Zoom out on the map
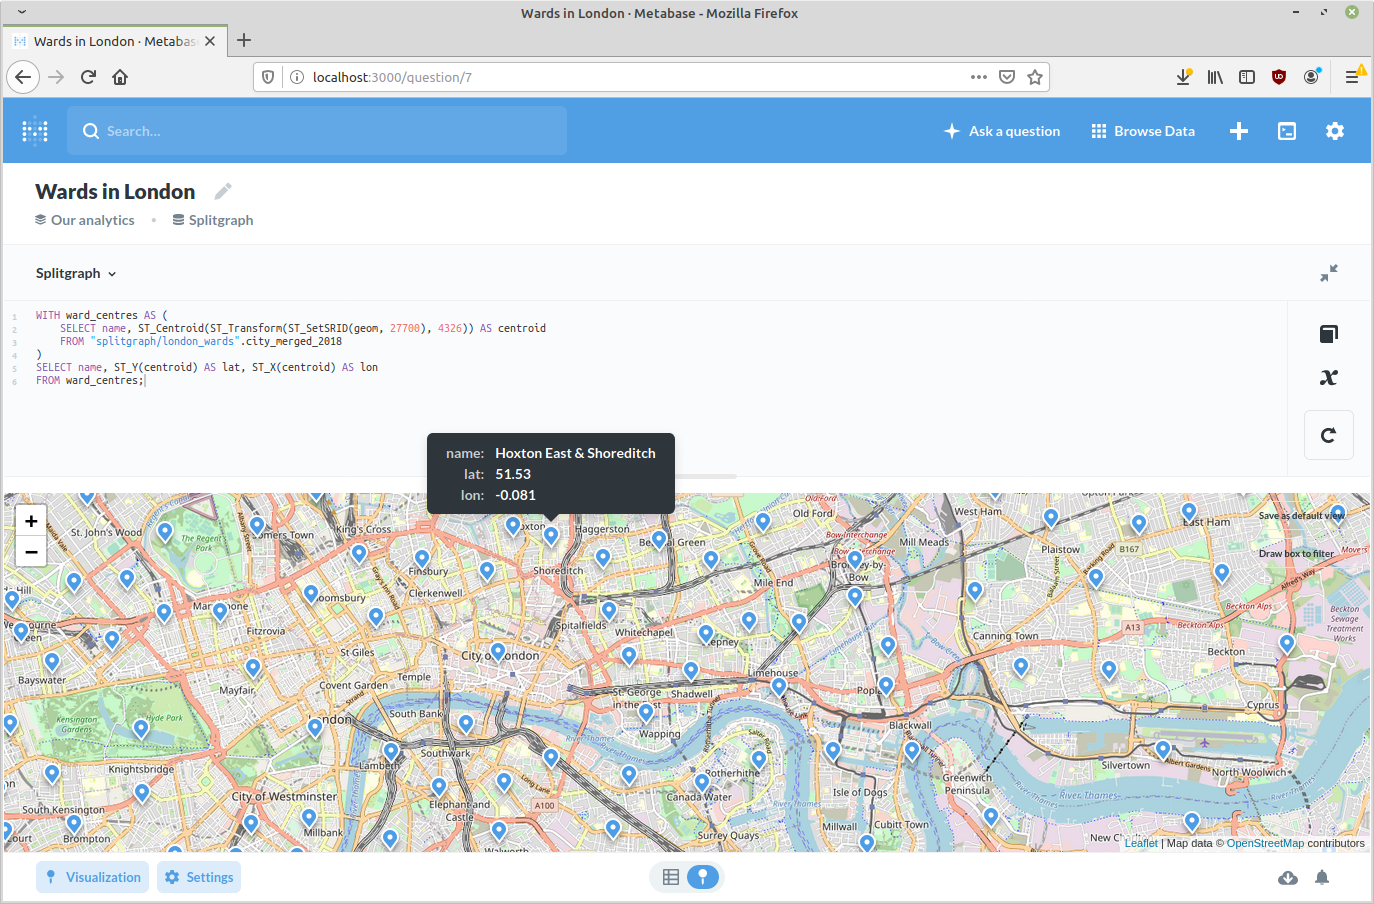1374x904 pixels. click(x=31, y=552)
